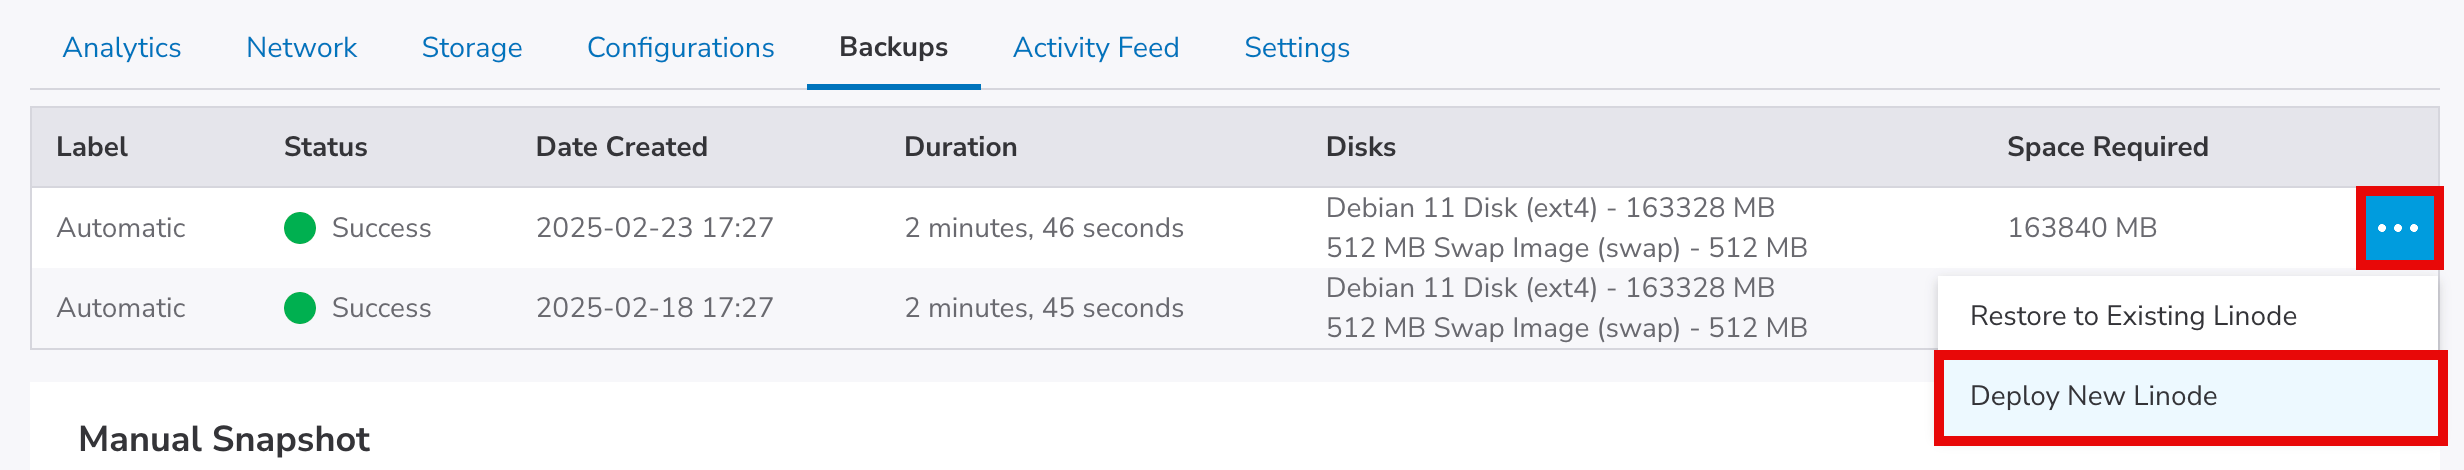
Task: Click the three-dot action menu button
Action: 2398,228
